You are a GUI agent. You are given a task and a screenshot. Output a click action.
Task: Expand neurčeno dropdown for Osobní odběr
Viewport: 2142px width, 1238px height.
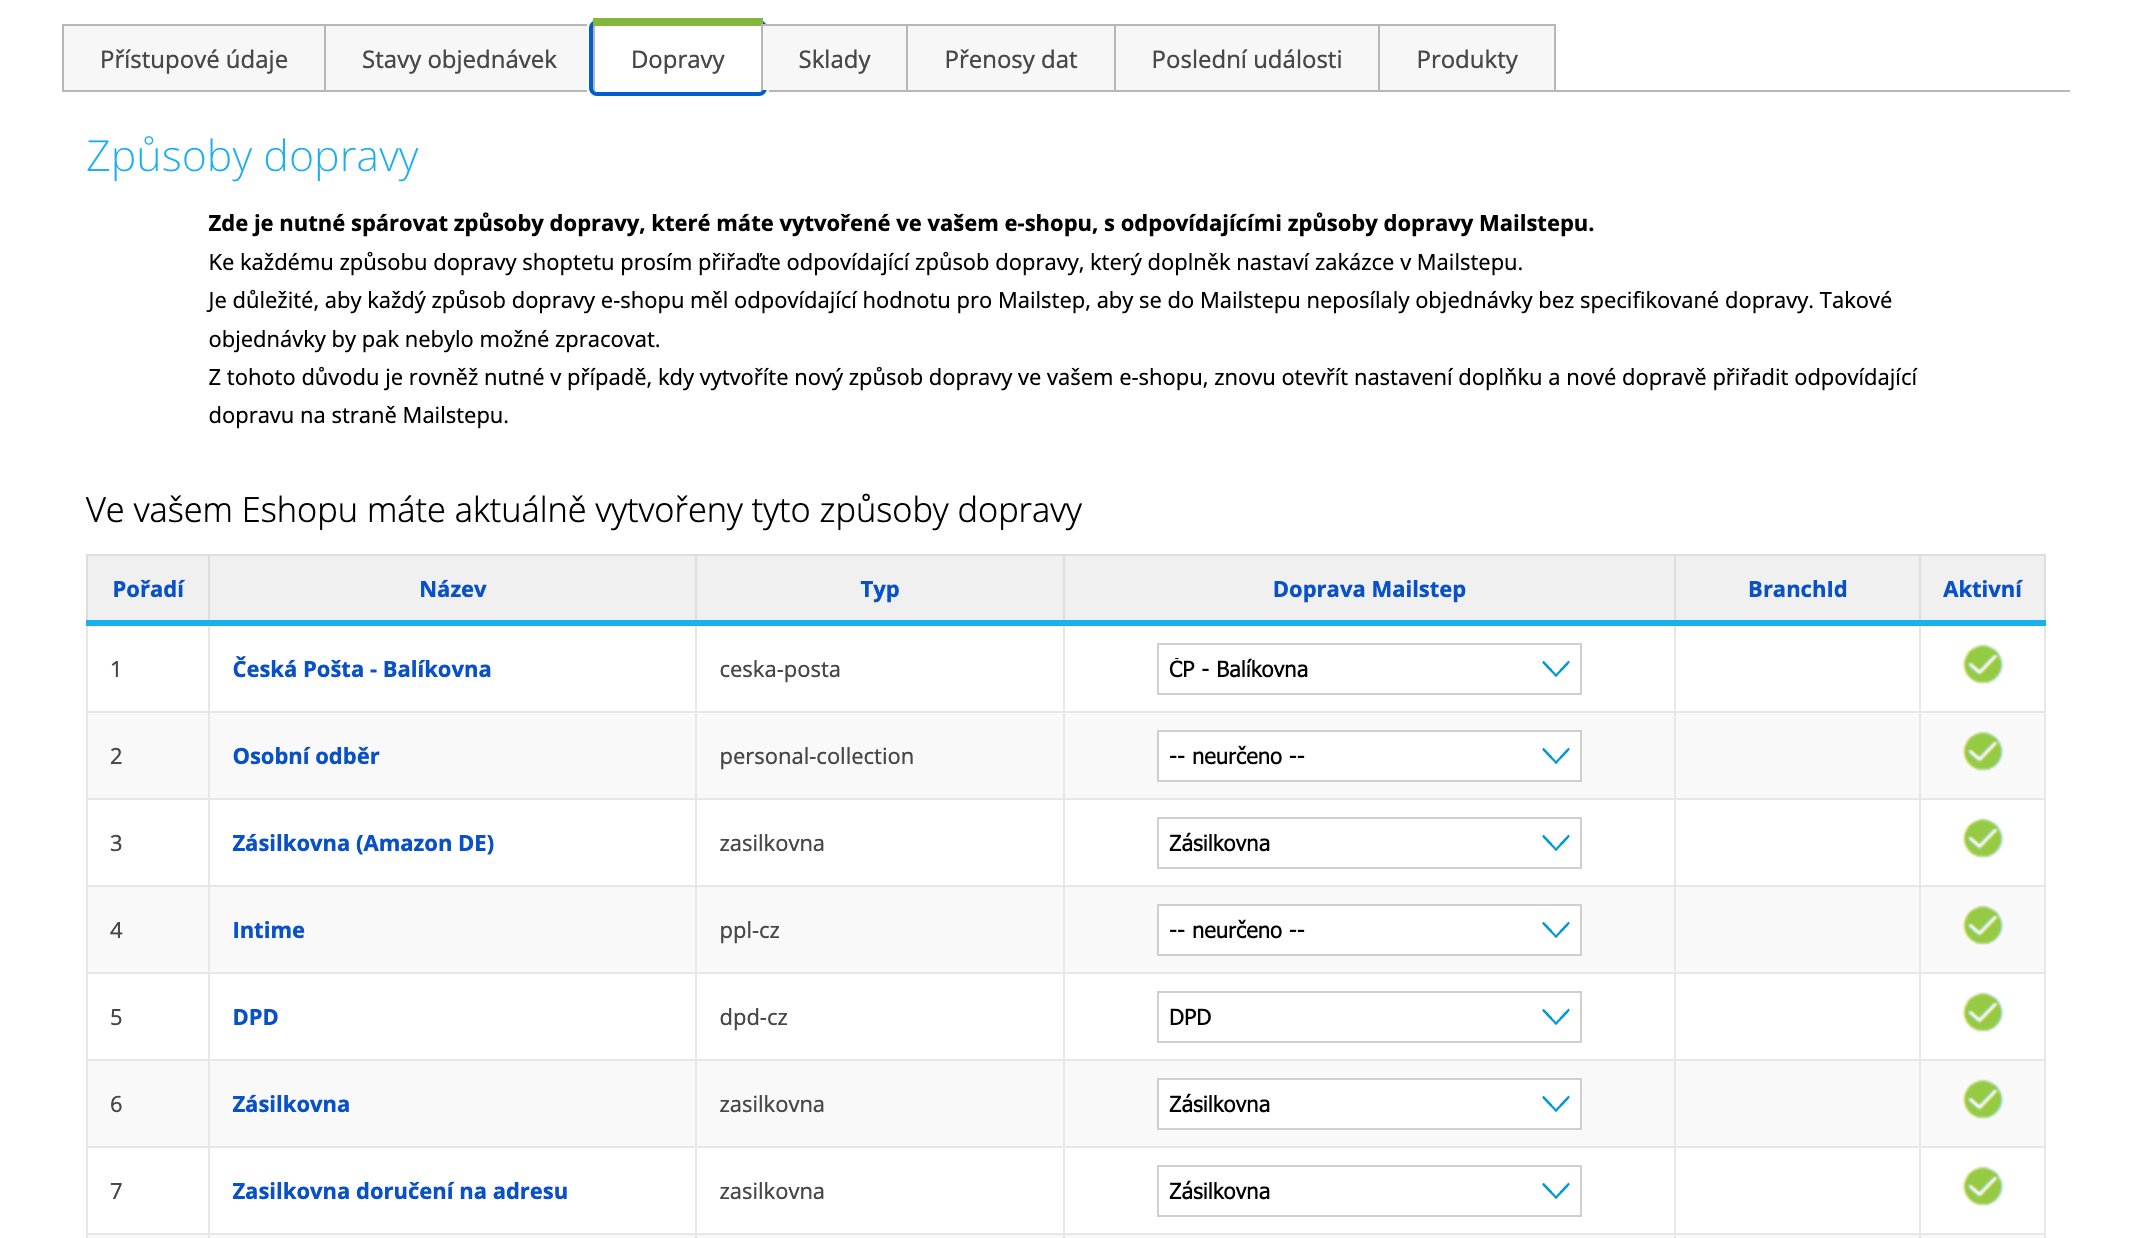pyautogui.click(x=1368, y=756)
